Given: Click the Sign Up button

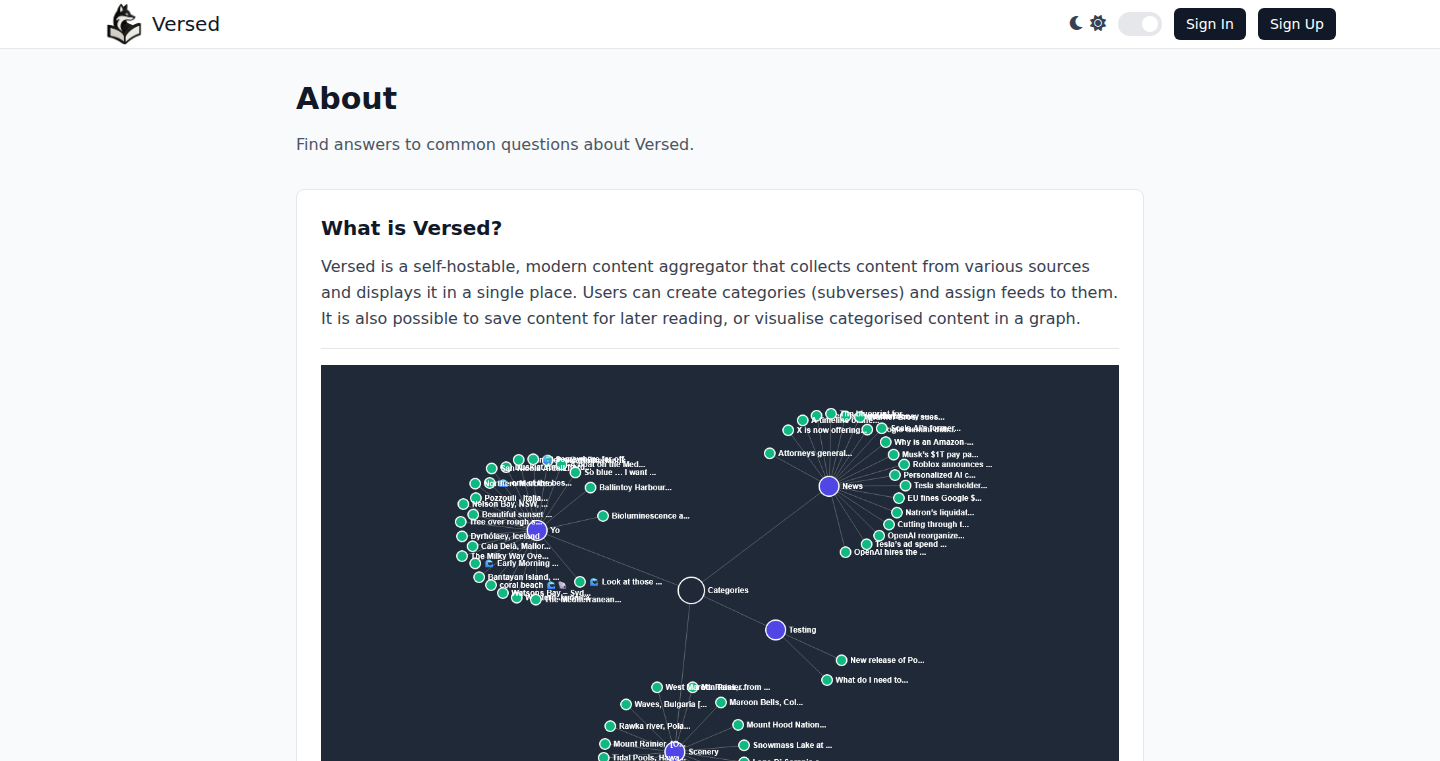Looking at the screenshot, I should pyautogui.click(x=1297, y=24).
